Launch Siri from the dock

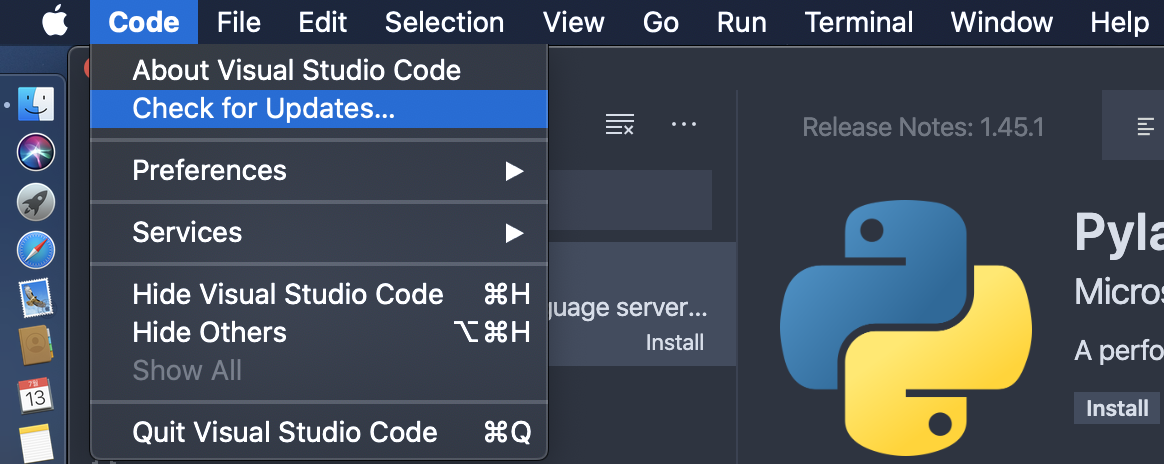coord(36,152)
